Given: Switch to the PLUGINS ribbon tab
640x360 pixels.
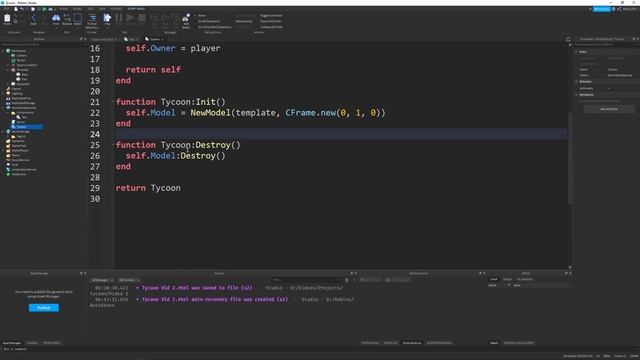Looking at the screenshot, I should tap(116, 9).
